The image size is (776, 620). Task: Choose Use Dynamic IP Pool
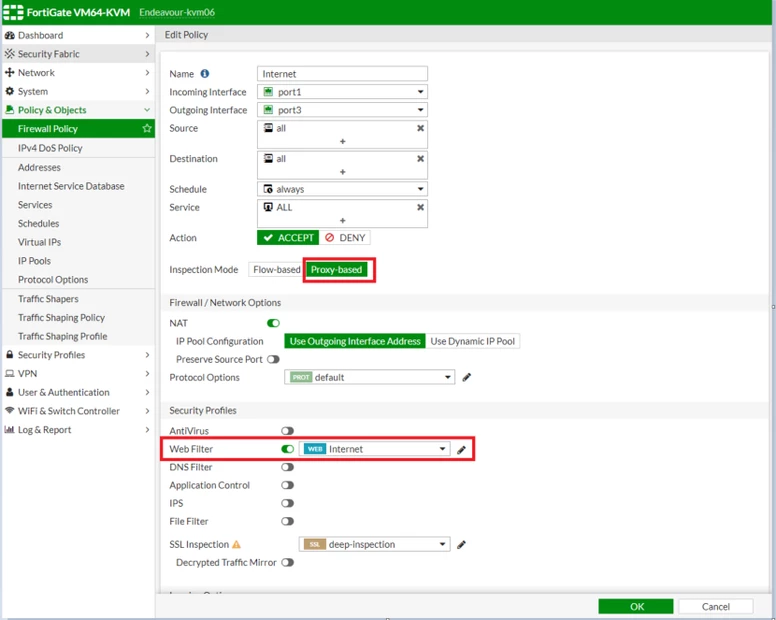[x=473, y=341]
